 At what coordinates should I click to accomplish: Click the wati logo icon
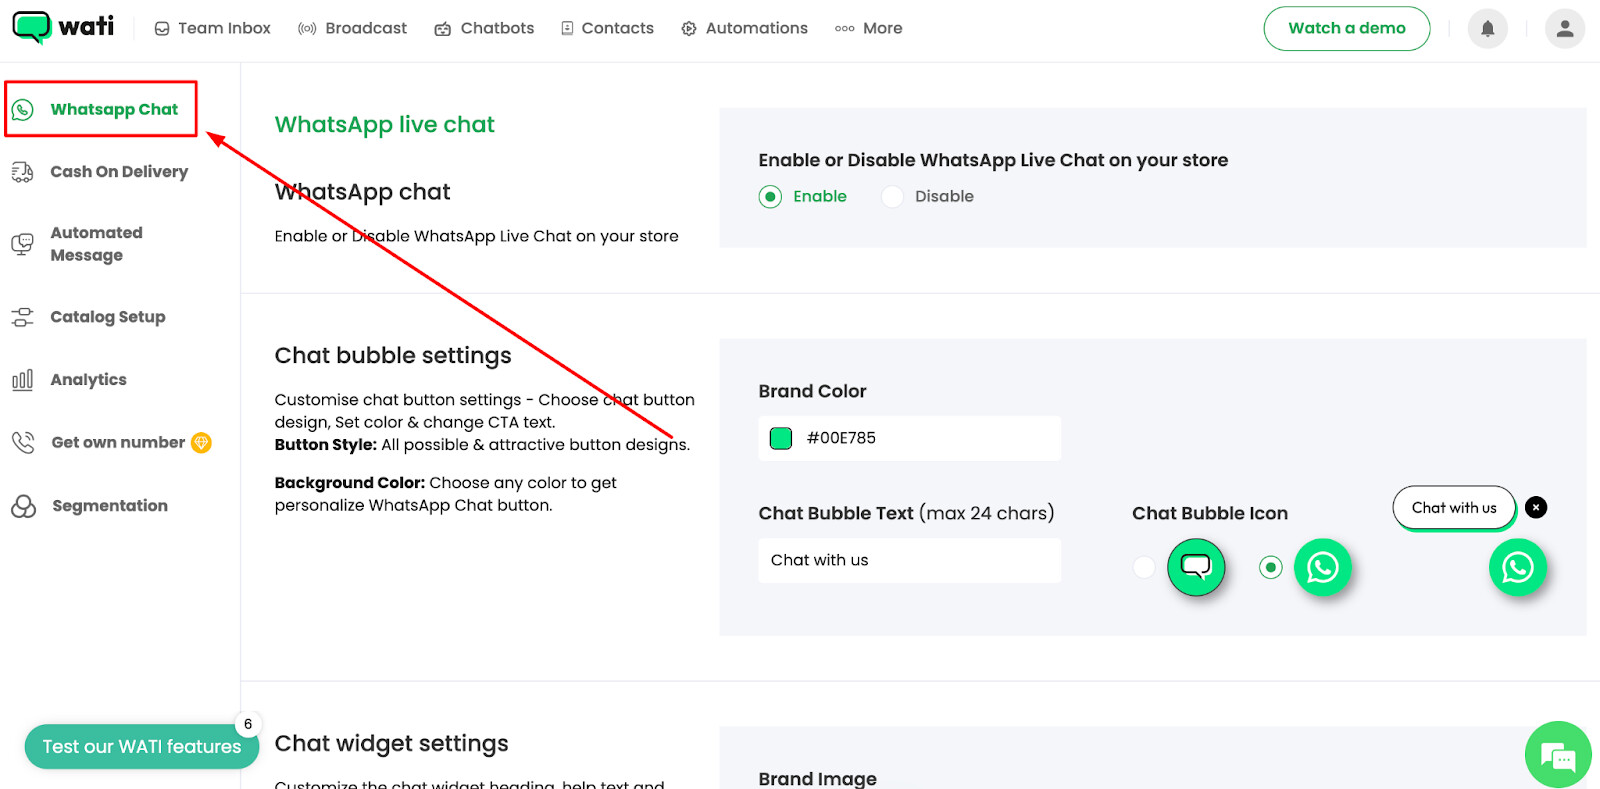[x=32, y=27]
